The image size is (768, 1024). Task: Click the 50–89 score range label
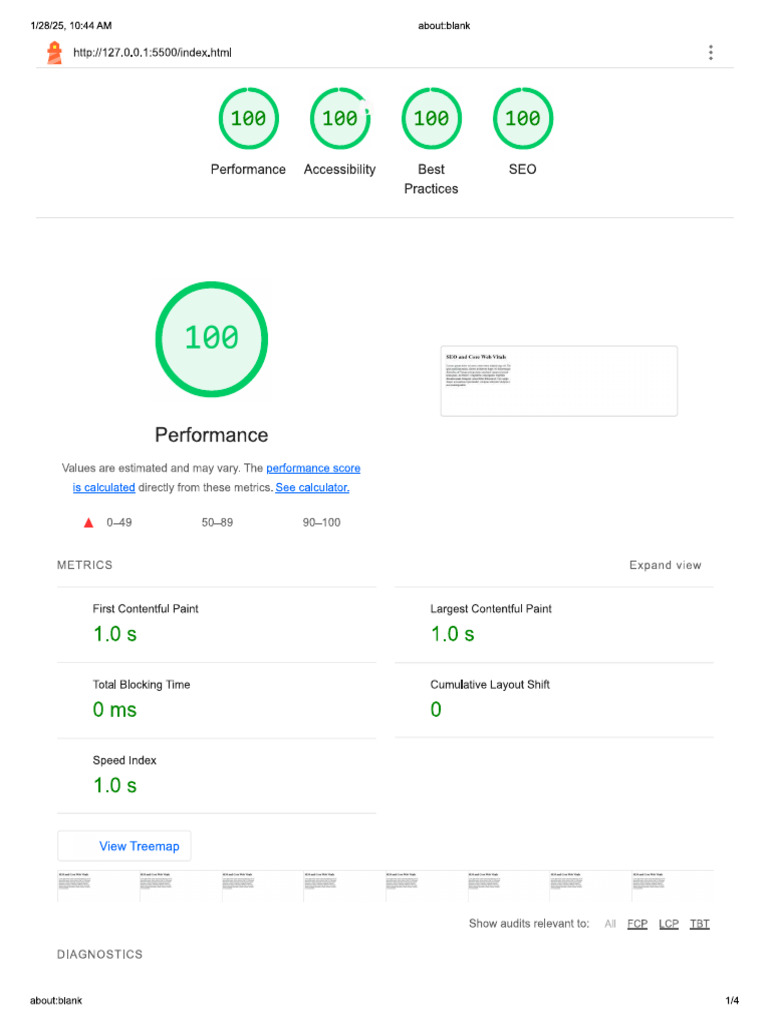217,522
